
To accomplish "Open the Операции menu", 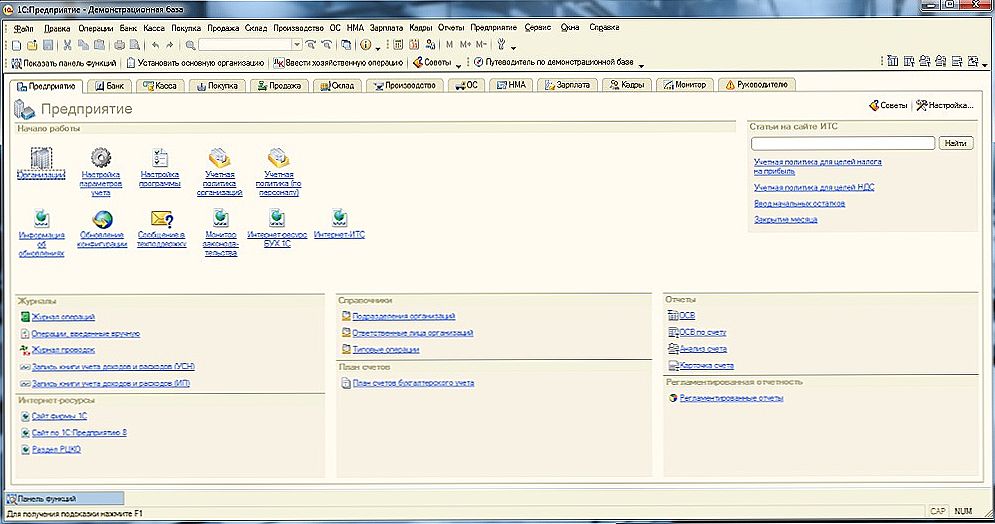I will click(x=96, y=28).
